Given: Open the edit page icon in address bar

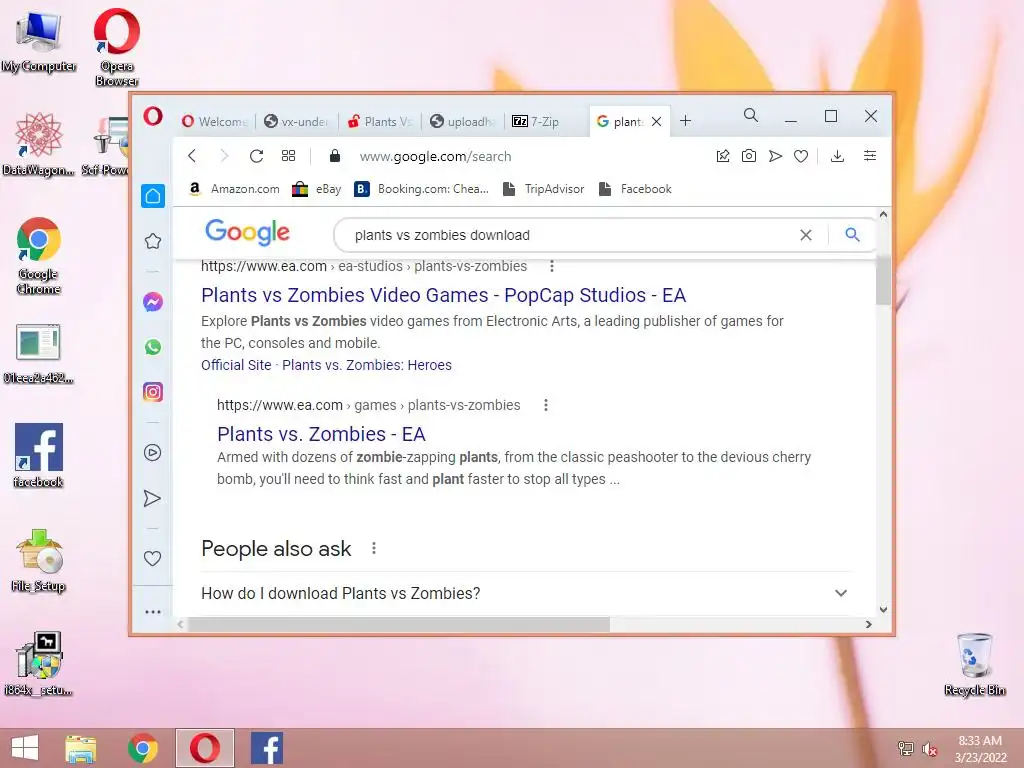Looking at the screenshot, I should pyautogui.click(x=723, y=156).
